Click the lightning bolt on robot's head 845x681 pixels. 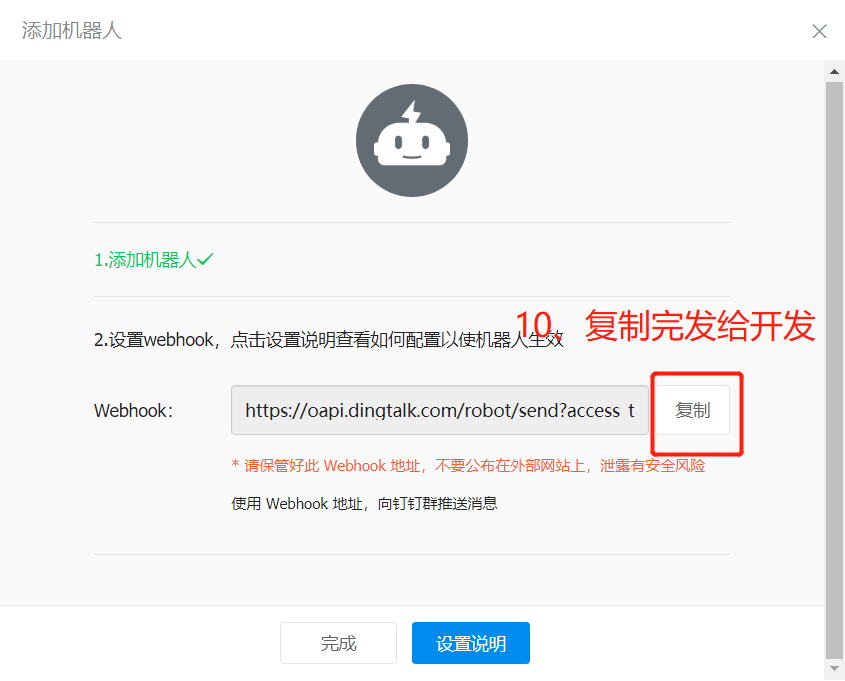(x=411, y=113)
